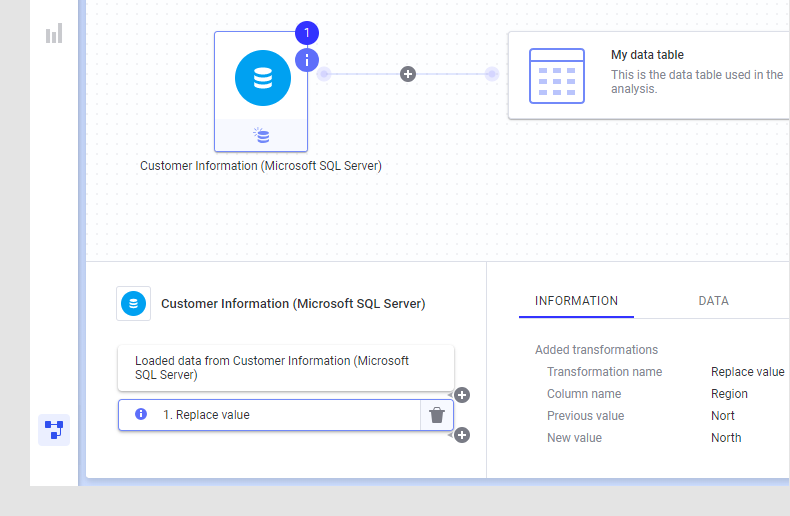
Task: Insert a transformation with plus above Replace value
Action: (462, 395)
